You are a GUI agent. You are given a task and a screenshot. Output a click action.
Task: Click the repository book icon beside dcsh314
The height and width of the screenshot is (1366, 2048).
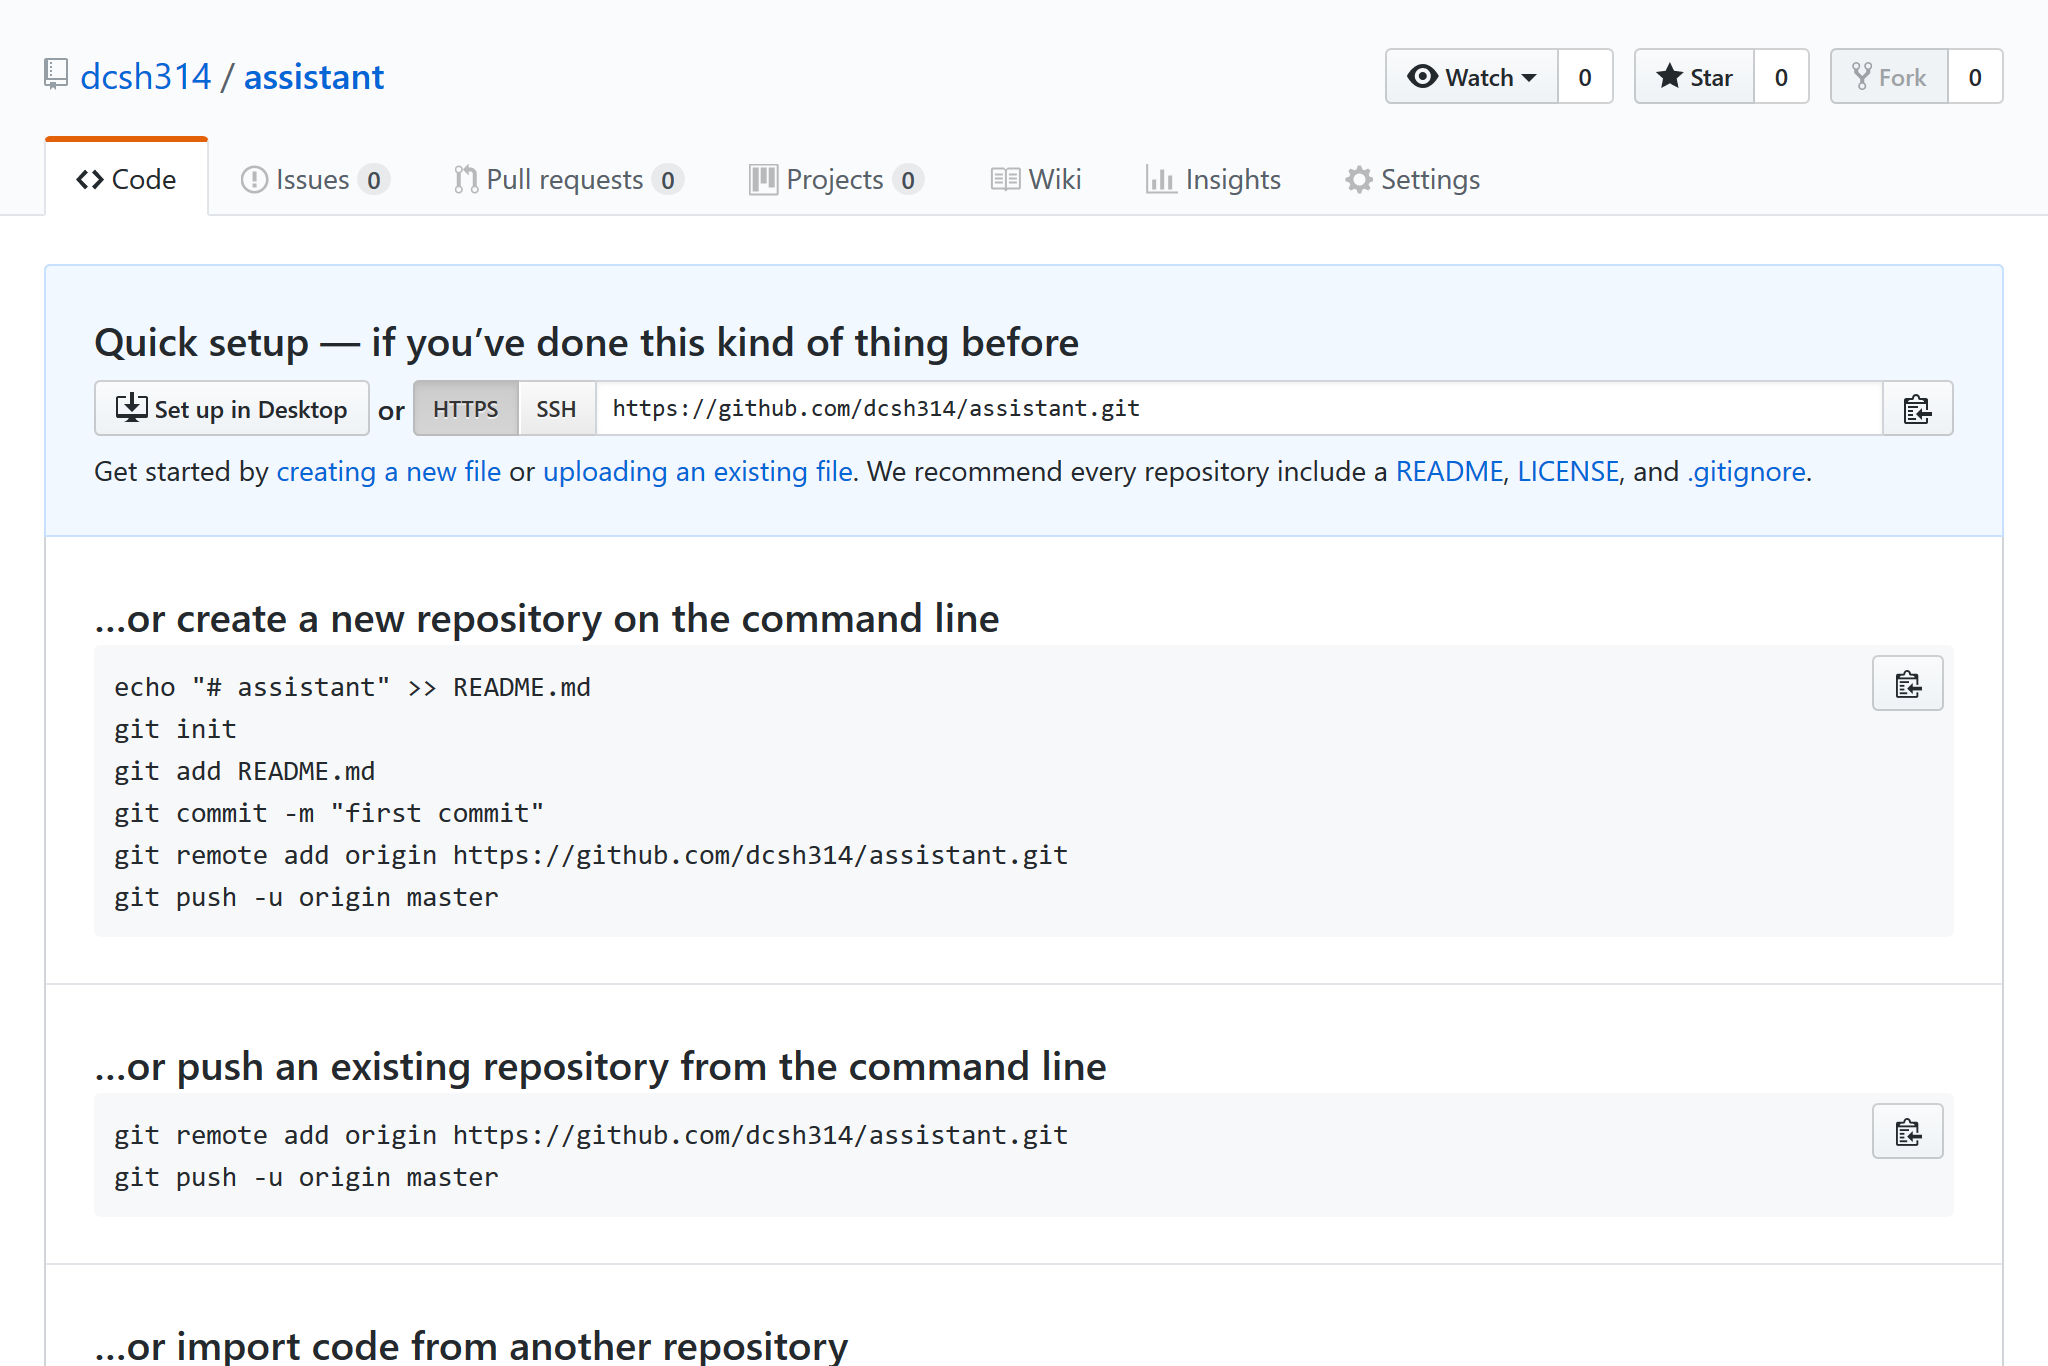point(56,74)
